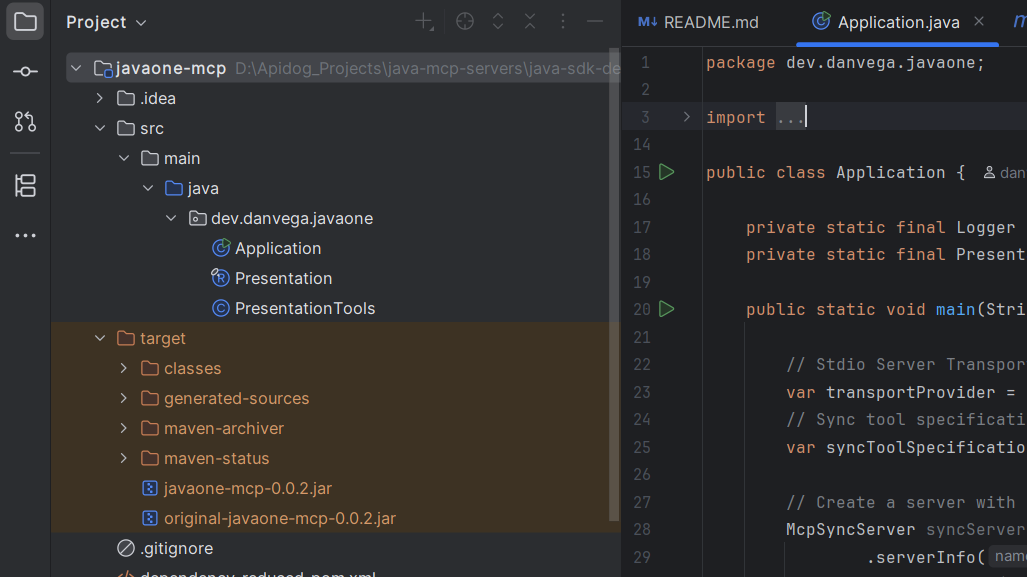
Task: Collapse the dev.danvega.javaone package
Action: [172, 218]
